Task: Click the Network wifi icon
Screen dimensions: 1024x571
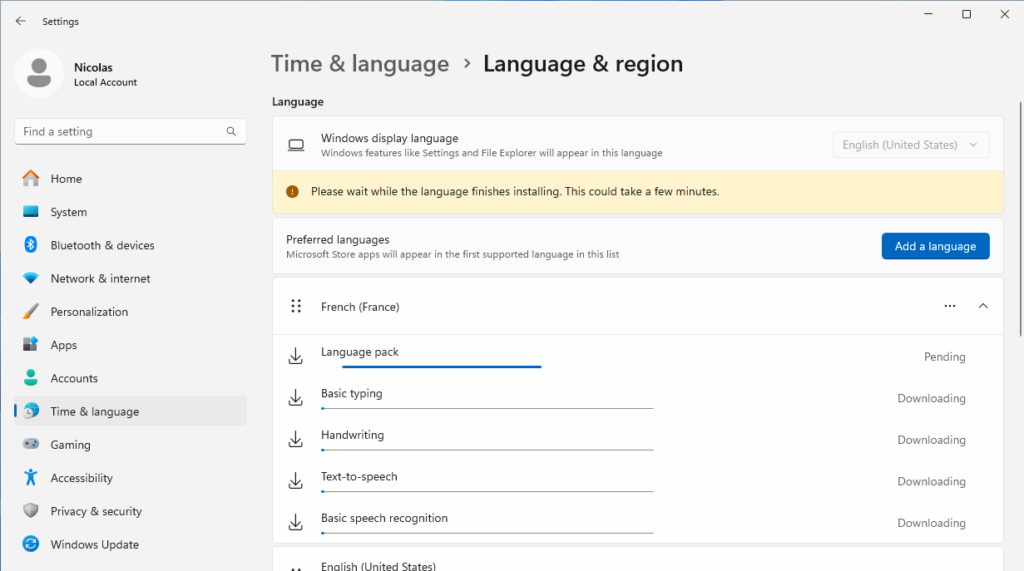Action: (x=31, y=278)
